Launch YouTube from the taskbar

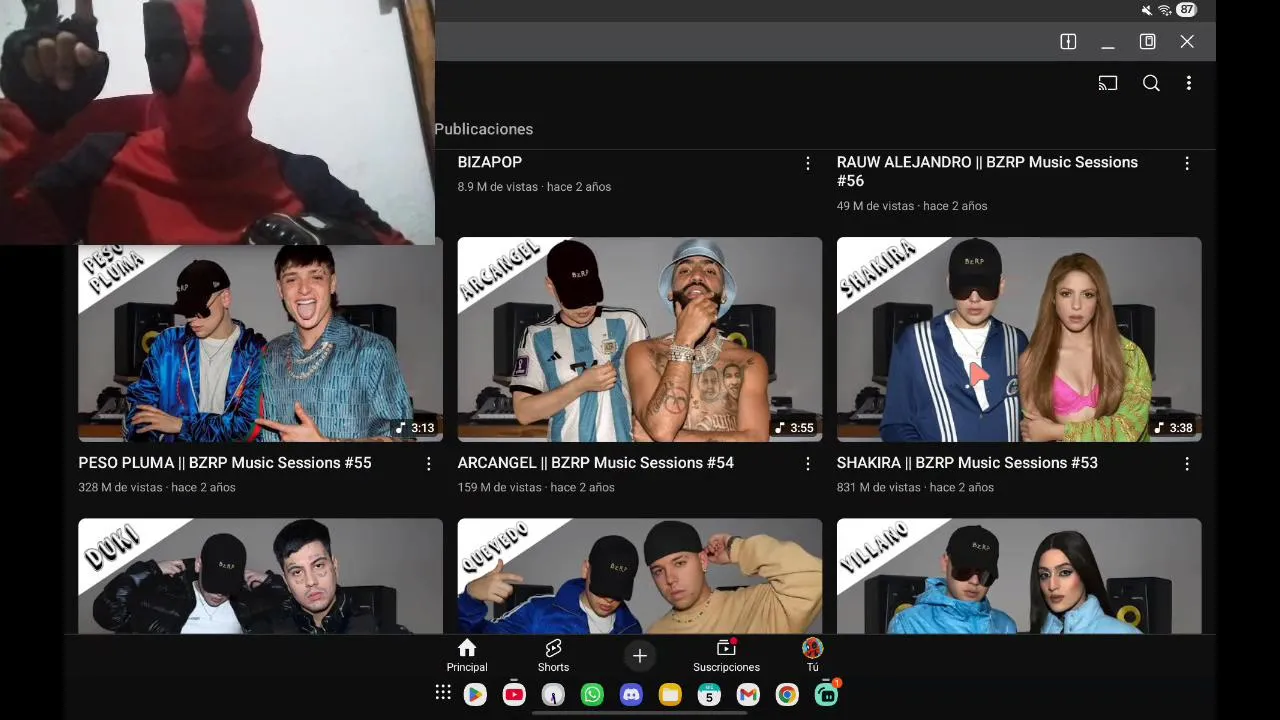point(514,694)
